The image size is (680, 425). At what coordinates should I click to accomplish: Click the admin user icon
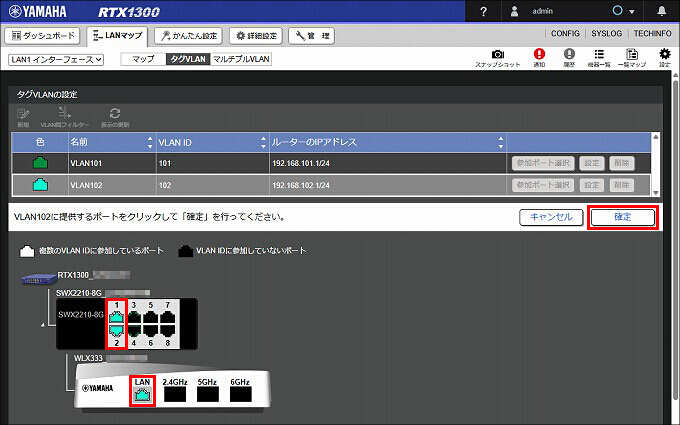(514, 11)
